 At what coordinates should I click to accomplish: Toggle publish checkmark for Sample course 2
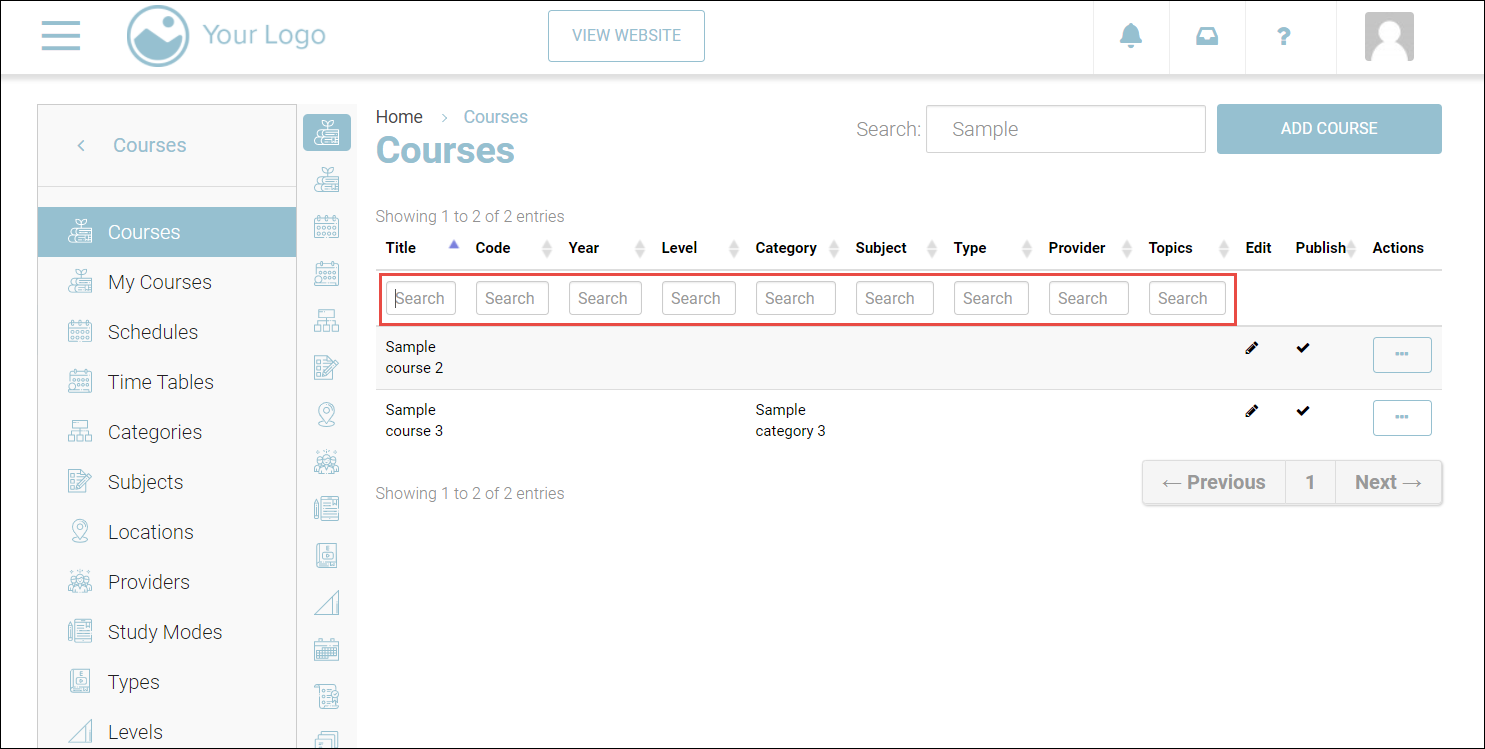pos(1302,348)
